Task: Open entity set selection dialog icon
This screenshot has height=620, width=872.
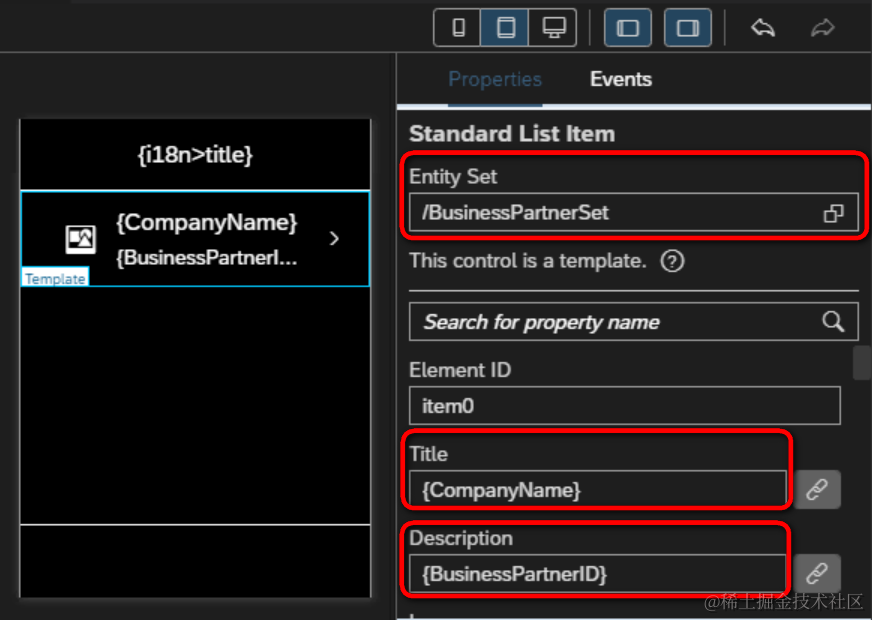Action: click(833, 213)
